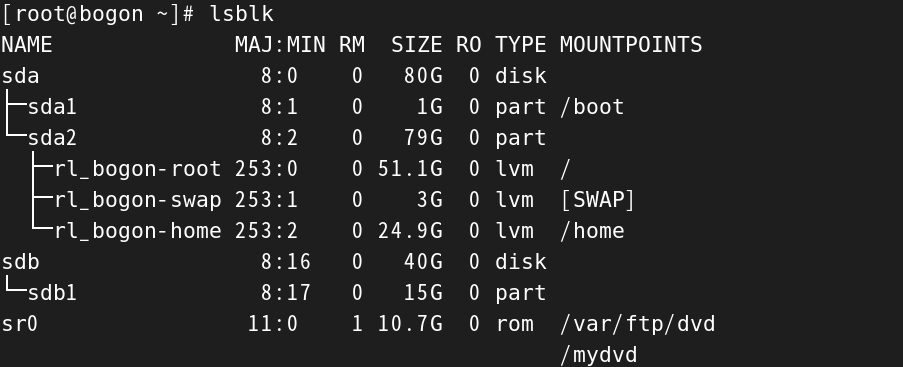
Task: Select the sdb1 partition name
Action: [x=52, y=293]
